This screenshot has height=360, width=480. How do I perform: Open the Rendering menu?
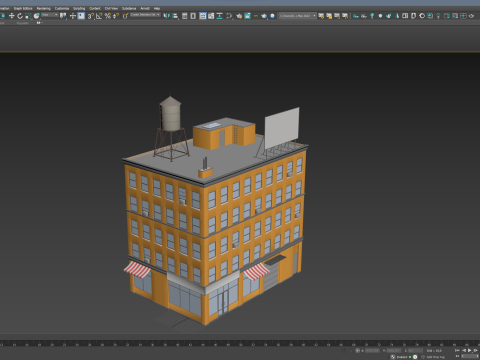[x=44, y=8]
